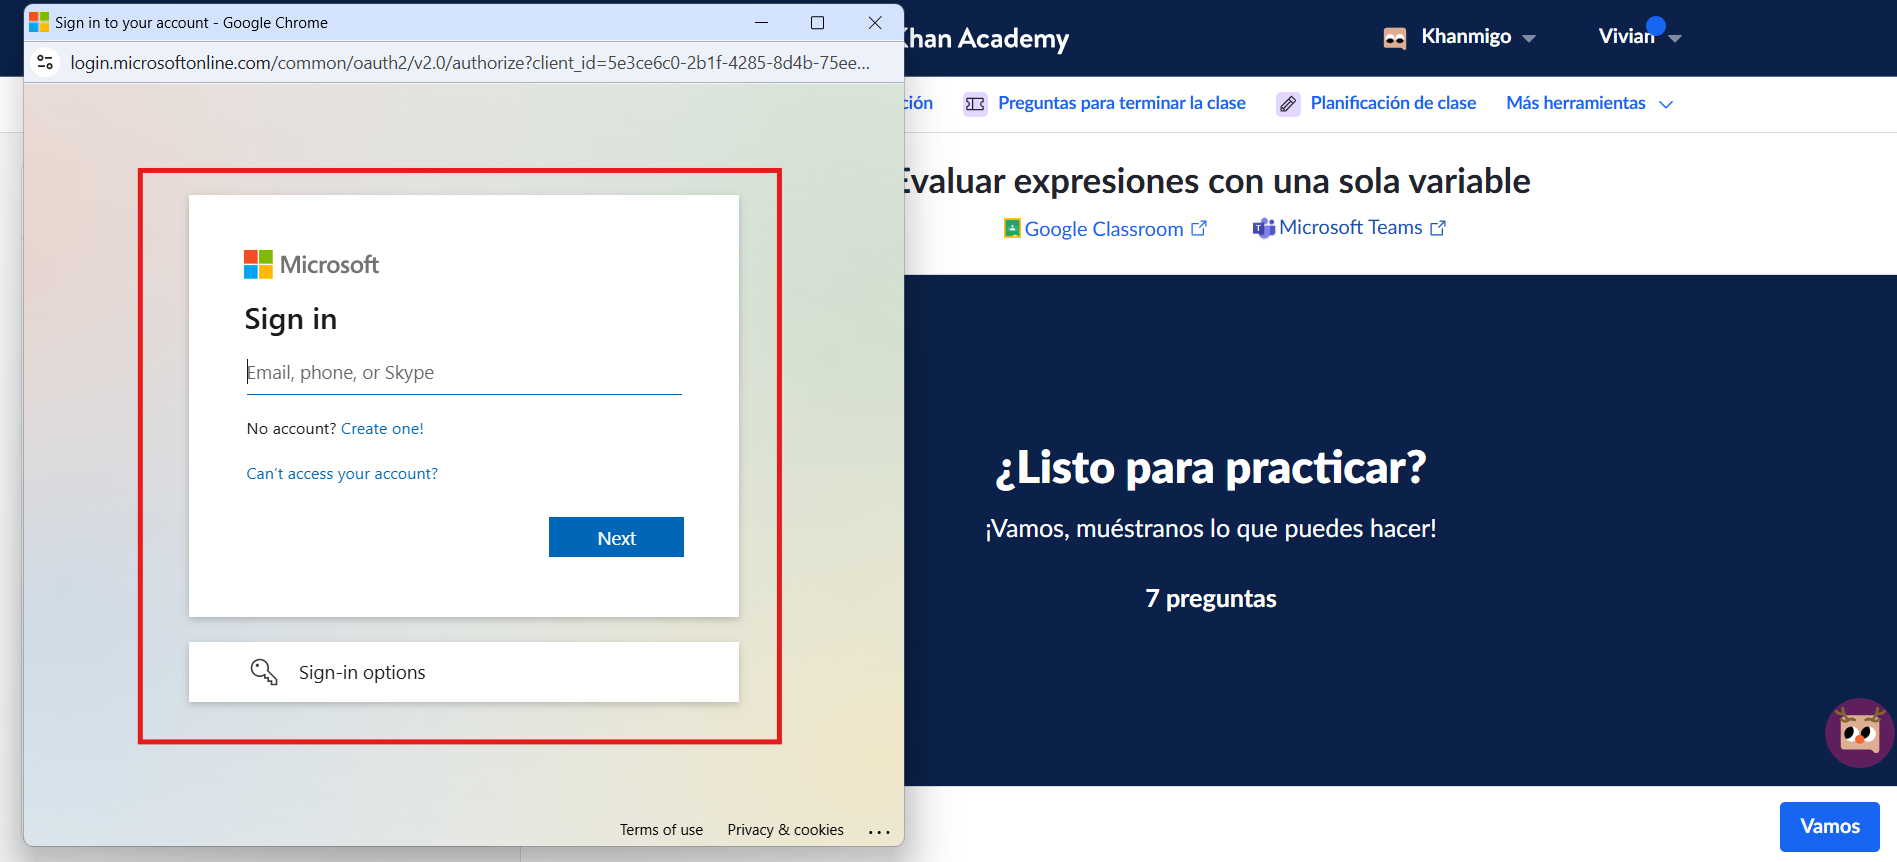Click the "¿Listo para practicar?" heading
1897x862 pixels.
pyautogui.click(x=1210, y=467)
